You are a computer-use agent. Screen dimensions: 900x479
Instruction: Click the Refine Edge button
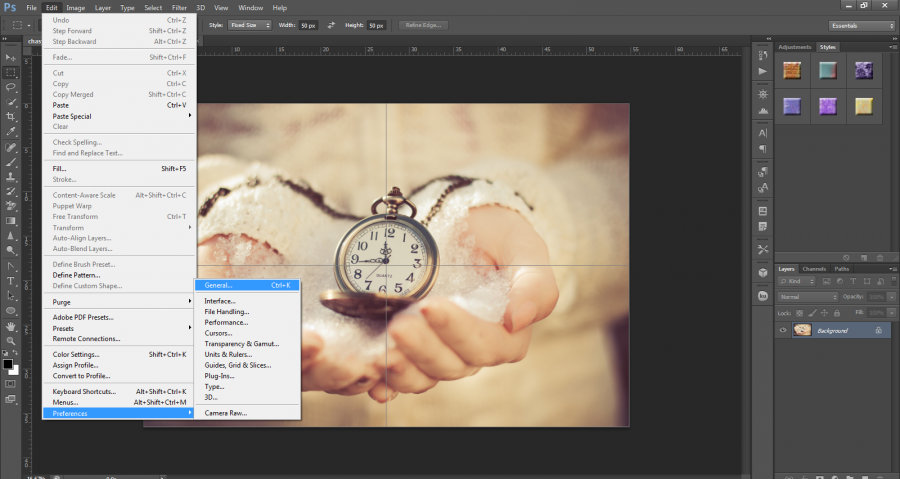point(423,25)
